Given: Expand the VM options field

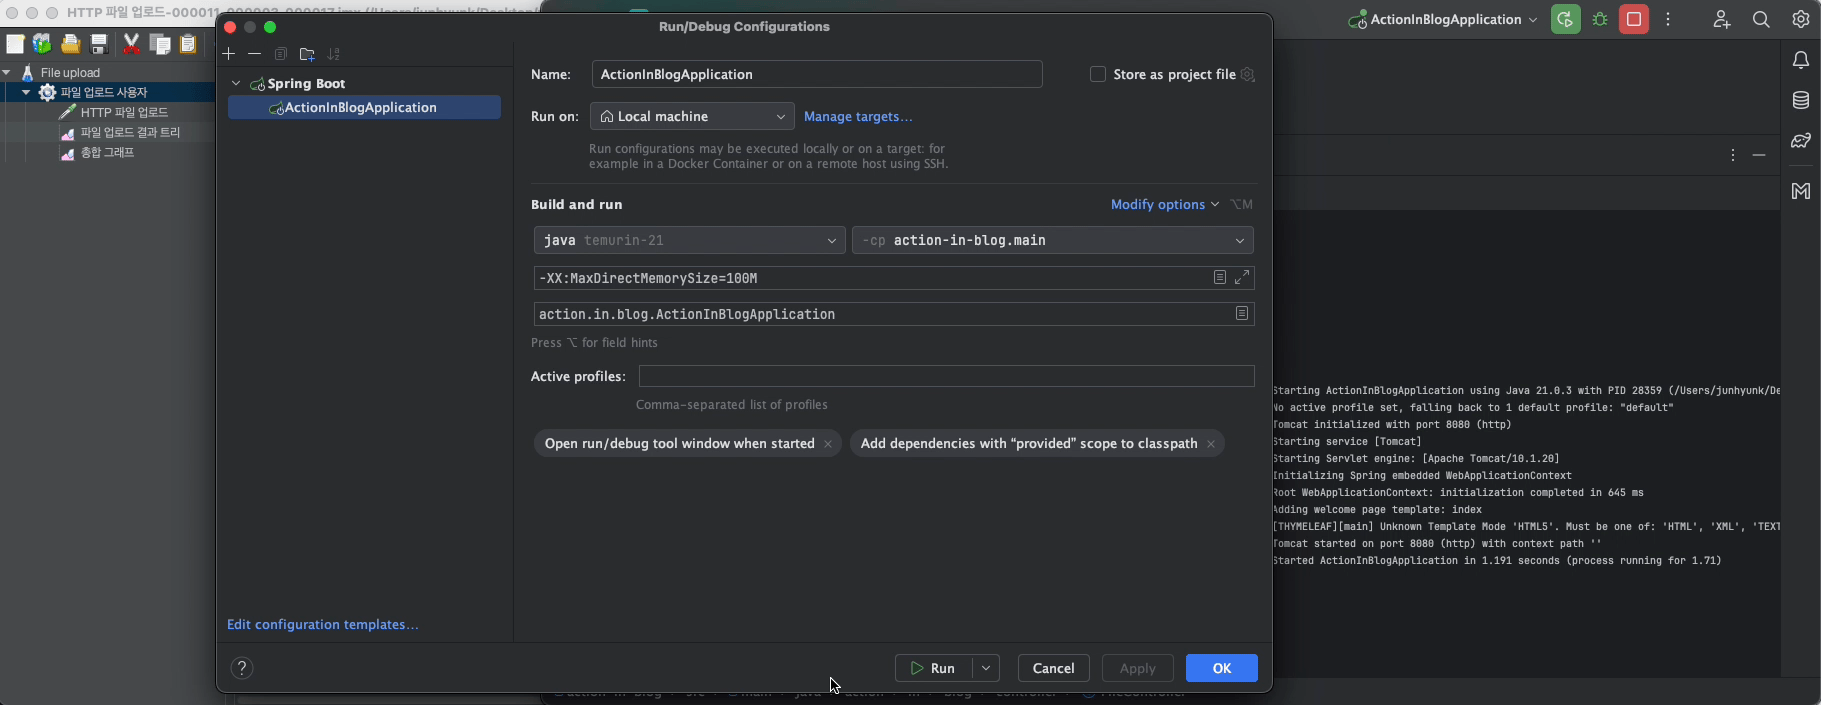Looking at the screenshot, I should click(x=1242, y=277).
